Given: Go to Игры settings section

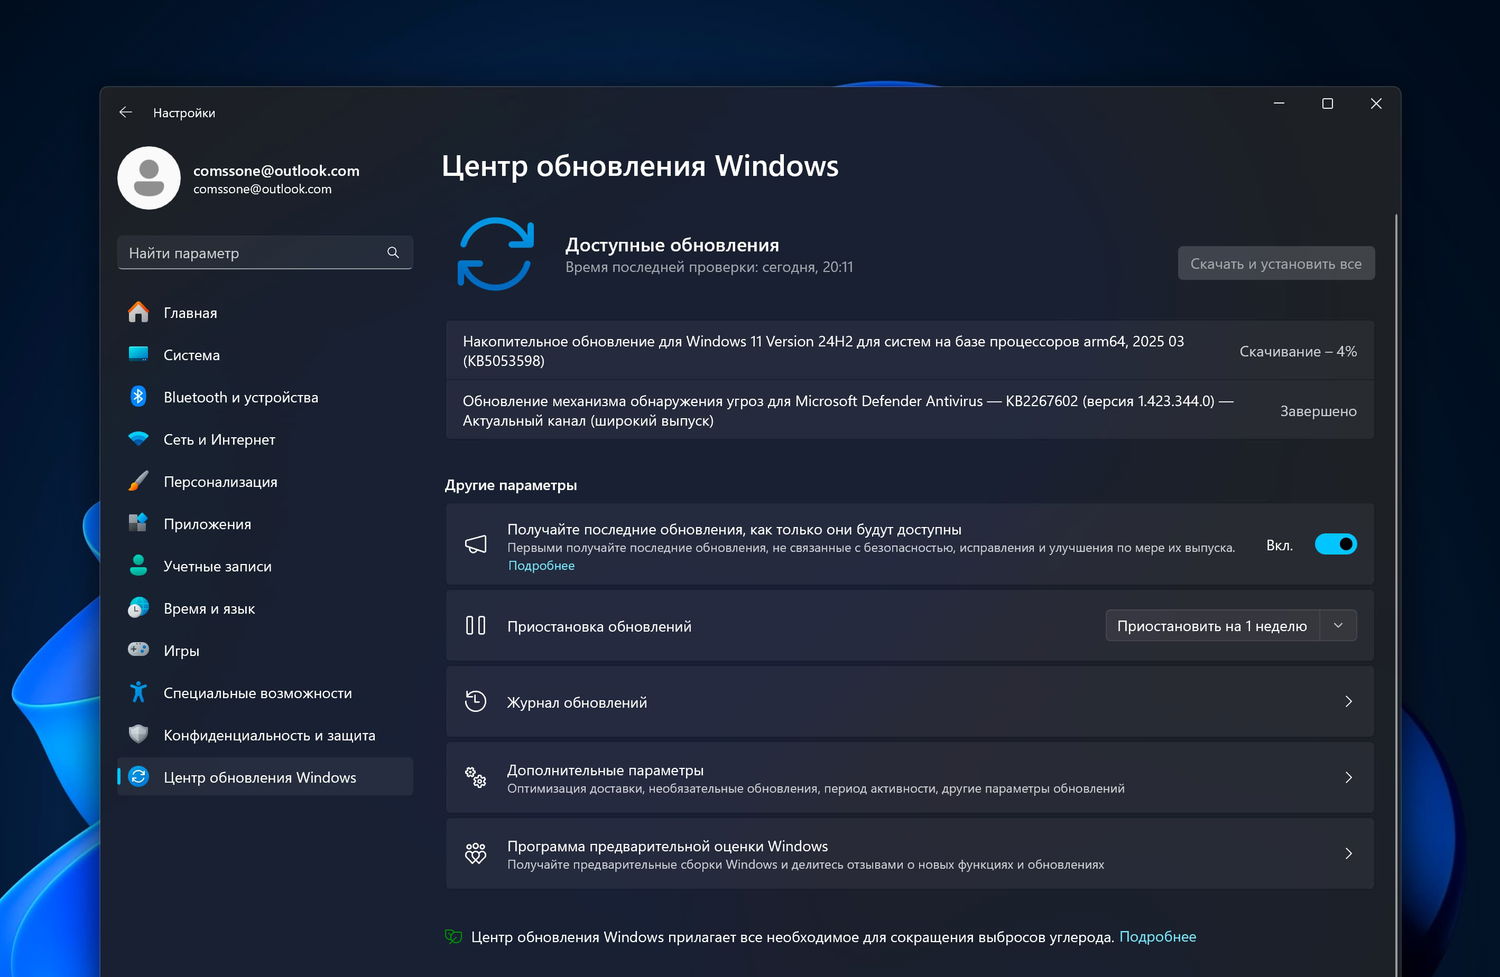Looking at the screenshot, I should tap(265, 650).
